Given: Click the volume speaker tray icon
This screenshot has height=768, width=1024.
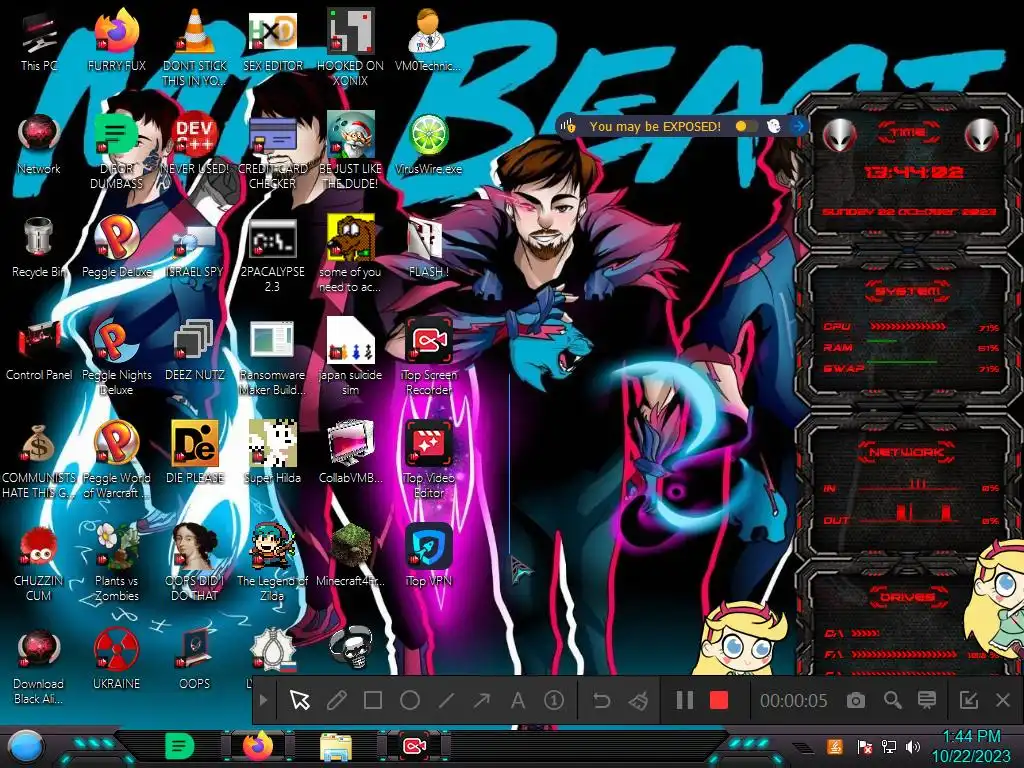Looking at the screenshot, I should [912, 746].
